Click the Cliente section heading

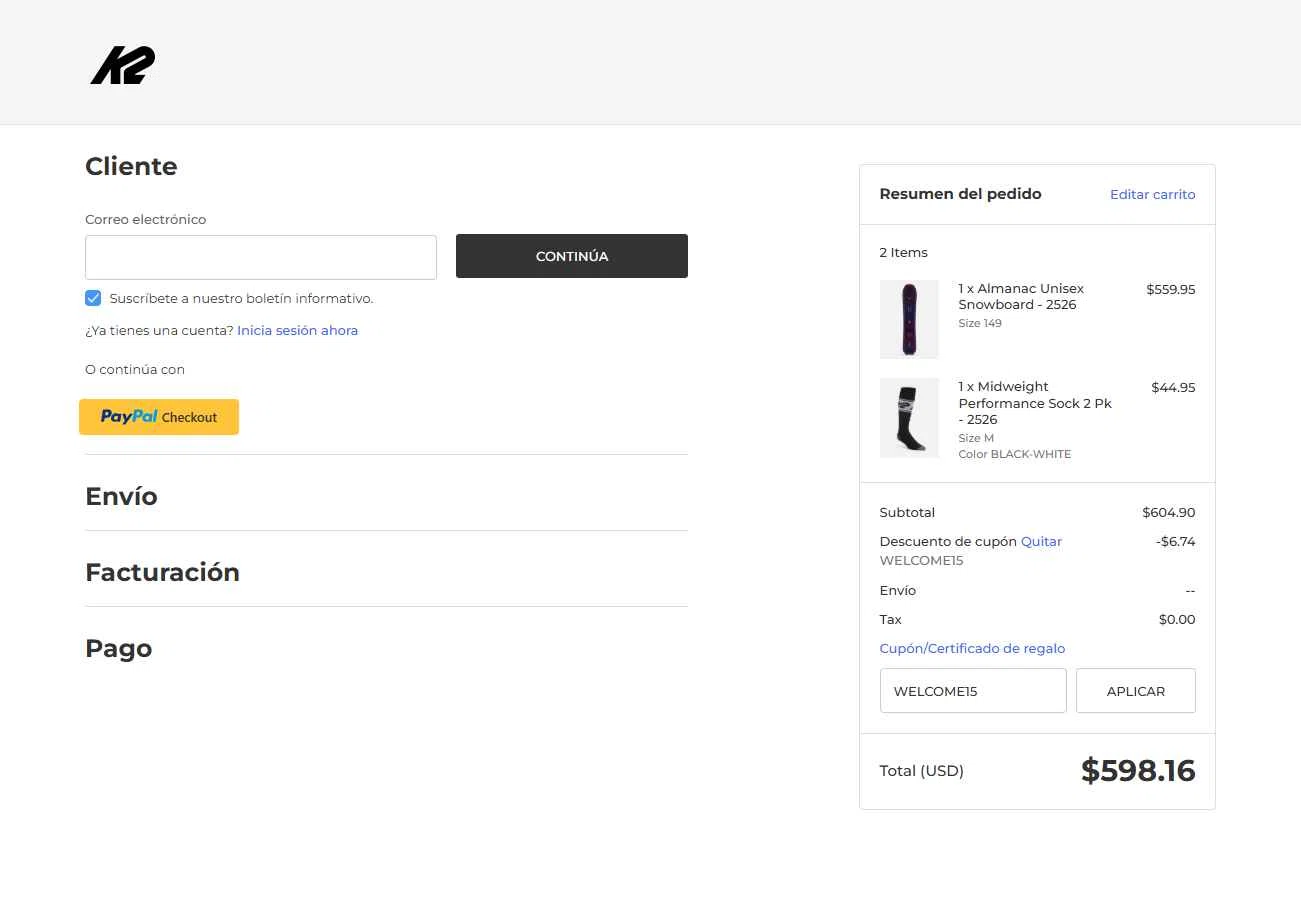click(x=131, y=166)
